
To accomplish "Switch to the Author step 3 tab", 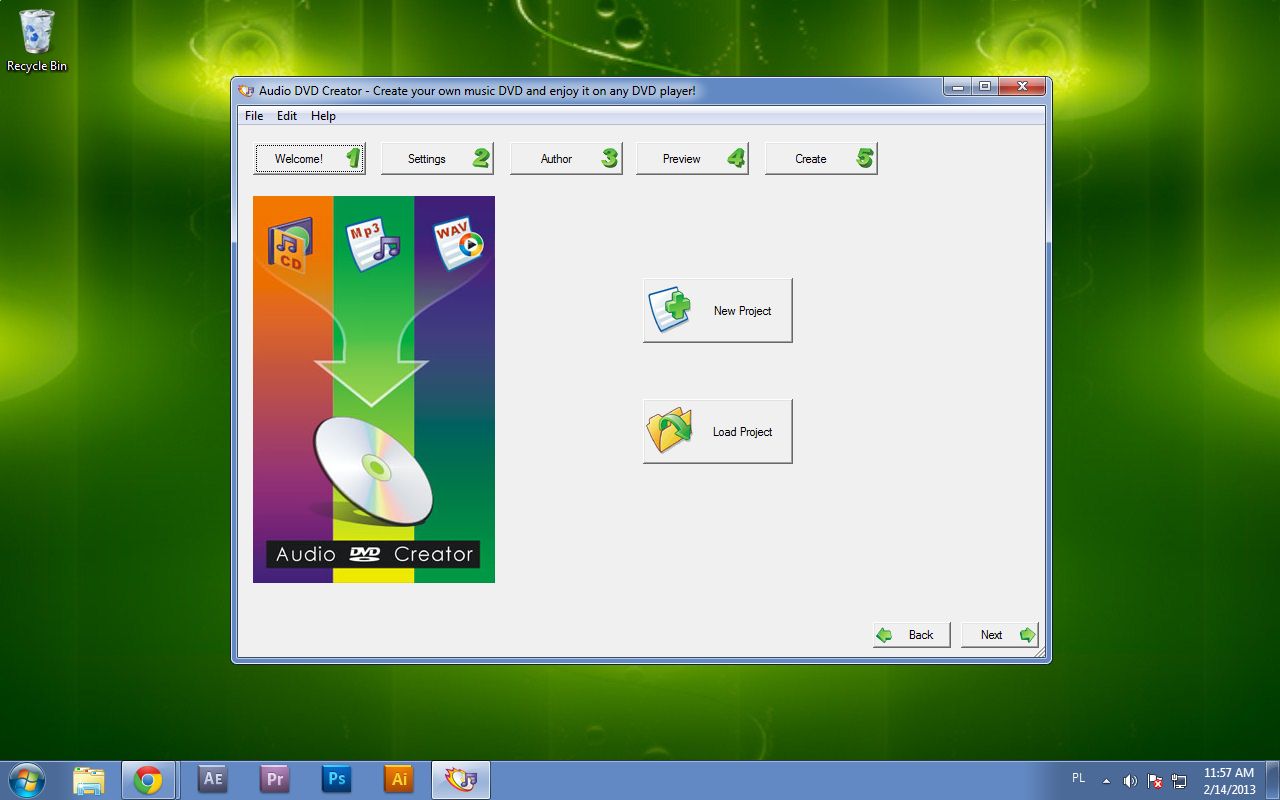I will coord(566,158).
